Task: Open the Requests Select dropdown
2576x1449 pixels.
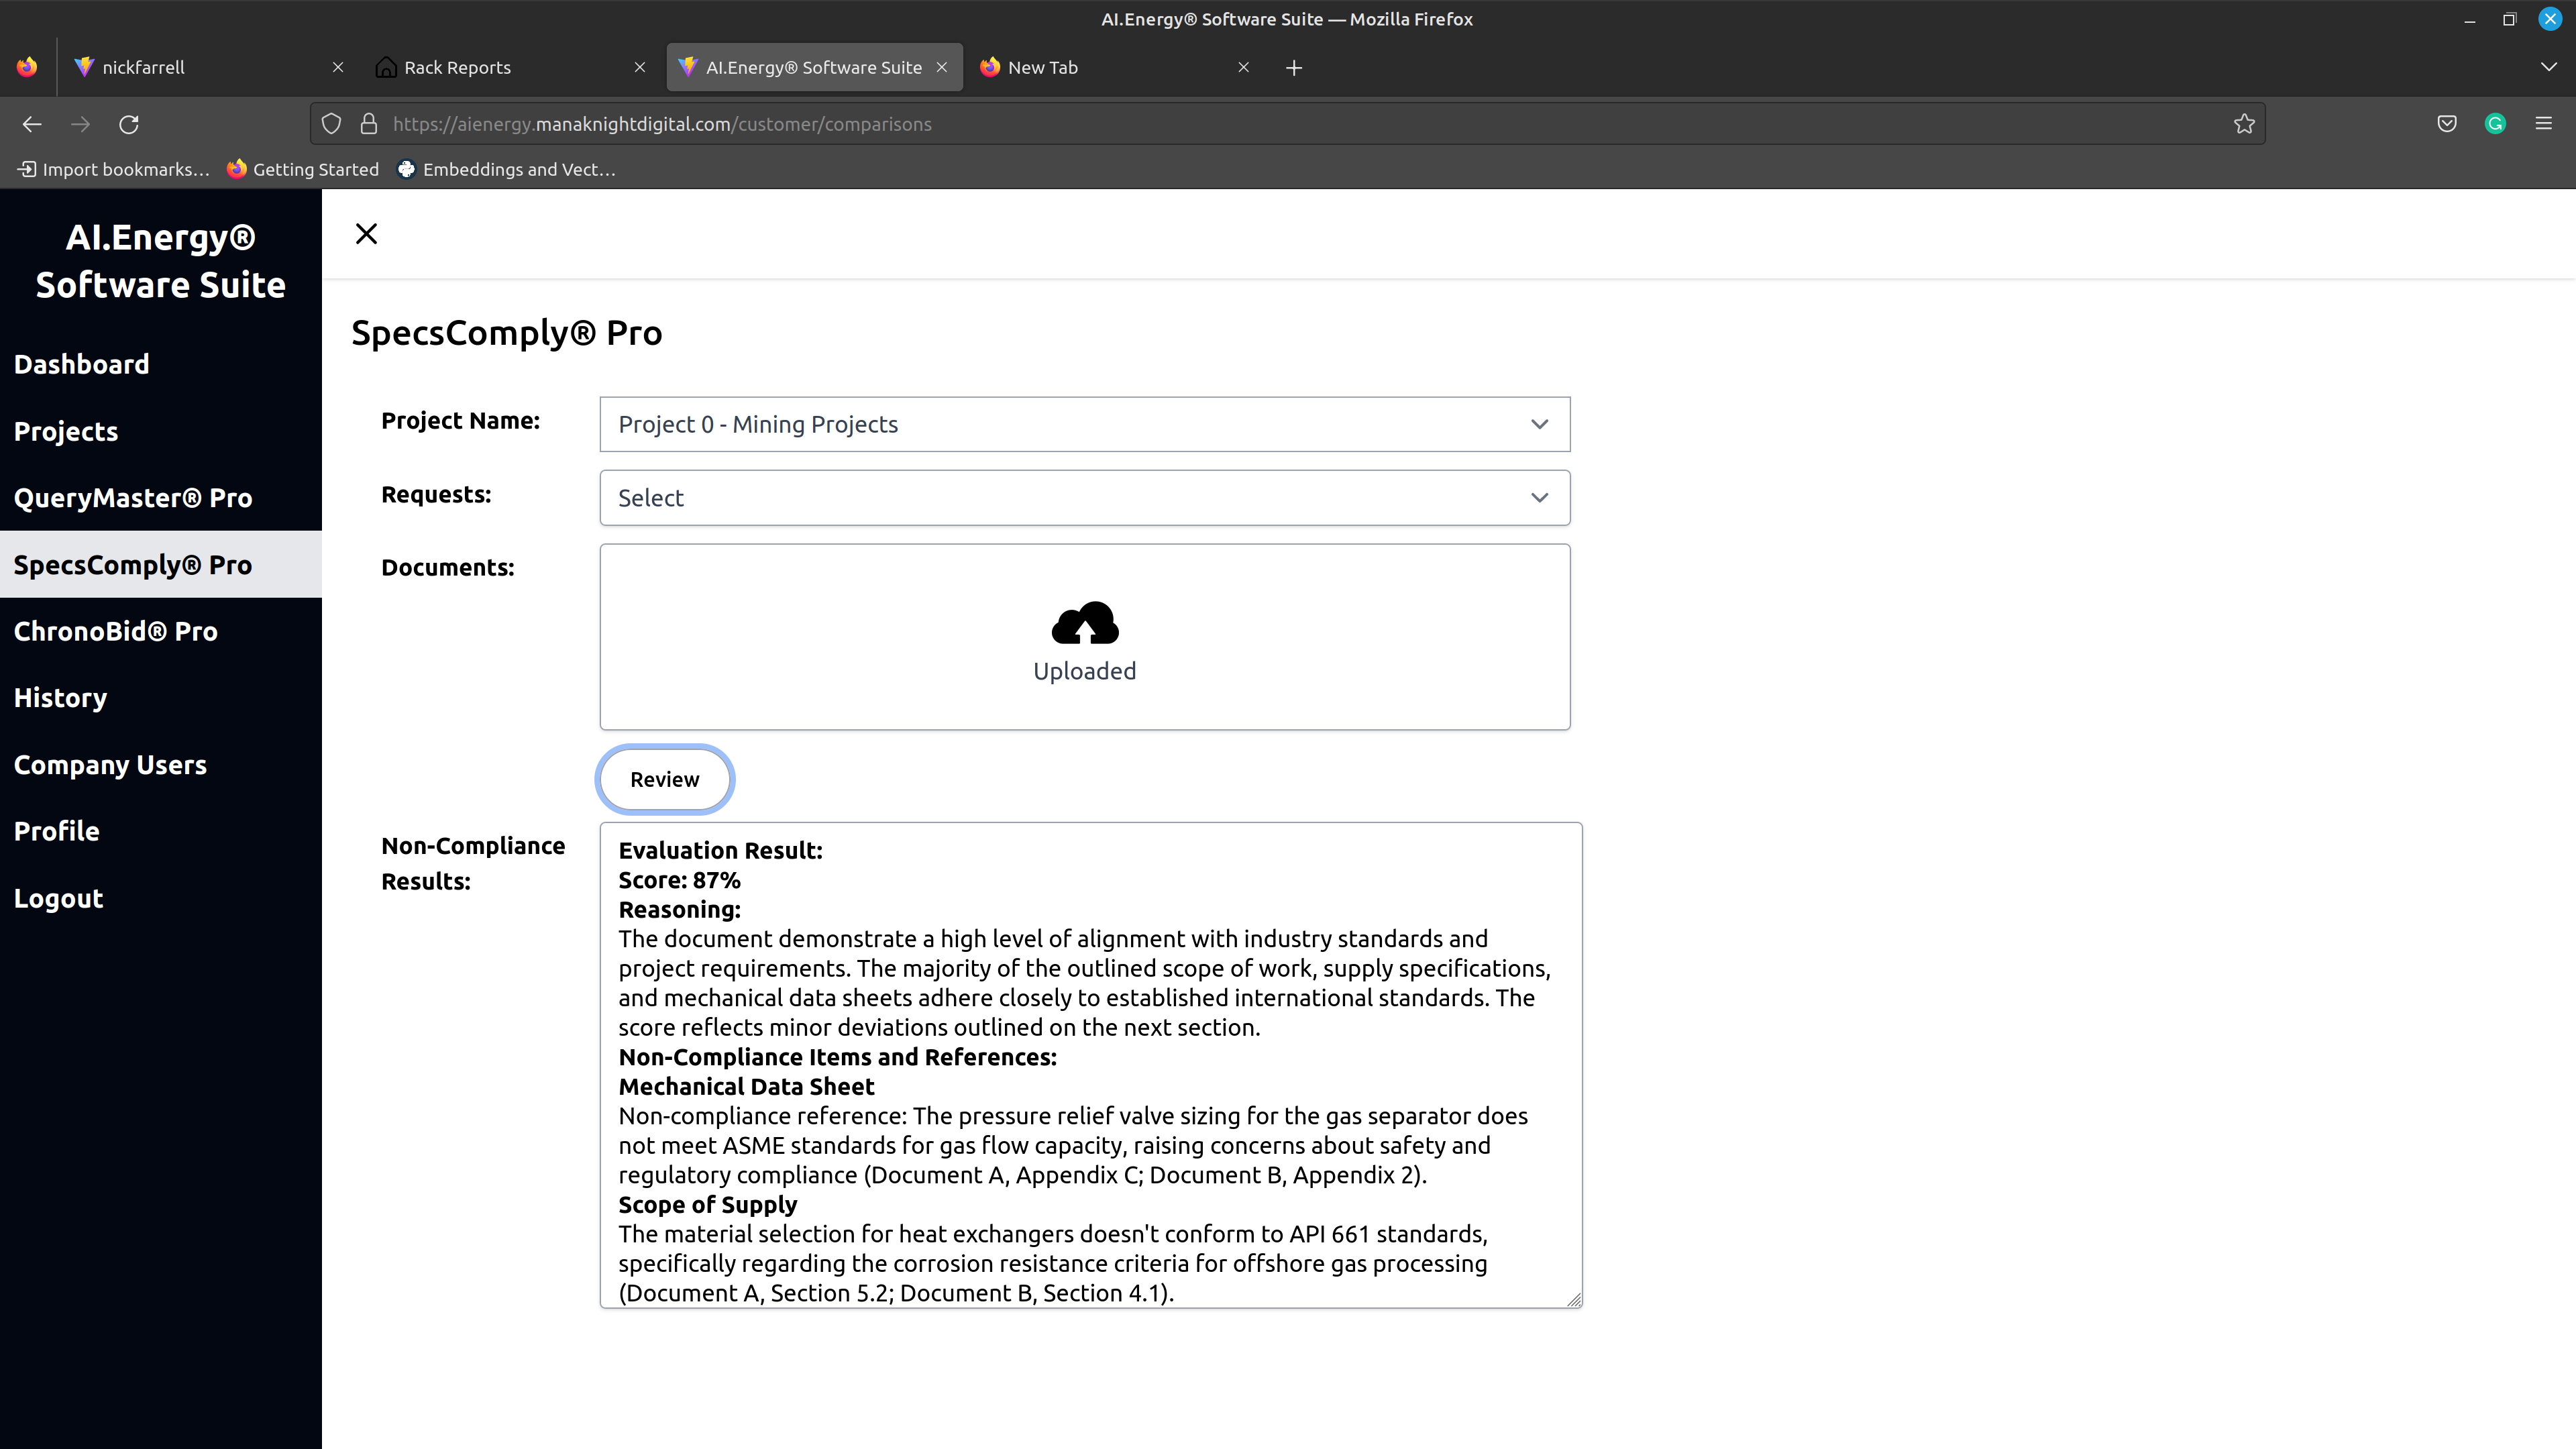Action: tap(1084, 498)
